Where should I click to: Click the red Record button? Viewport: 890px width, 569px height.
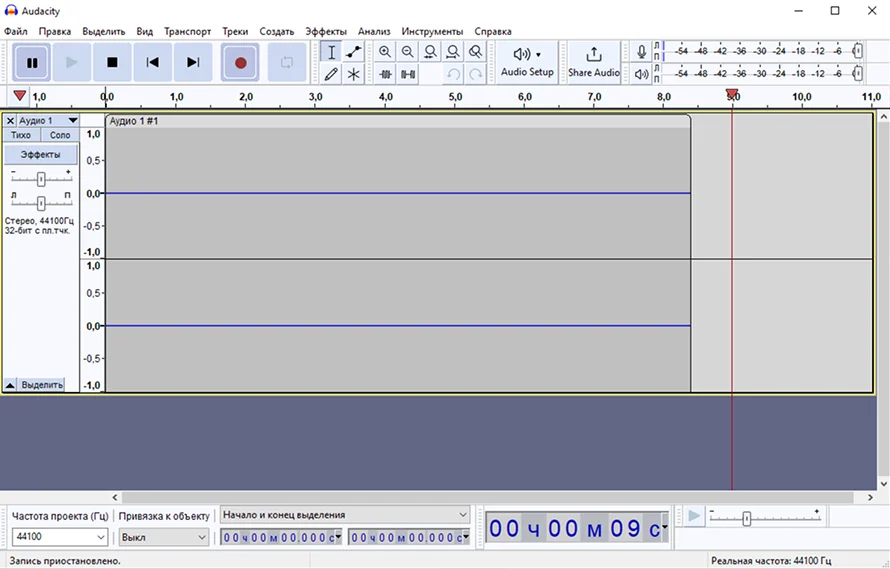(240, 62)
